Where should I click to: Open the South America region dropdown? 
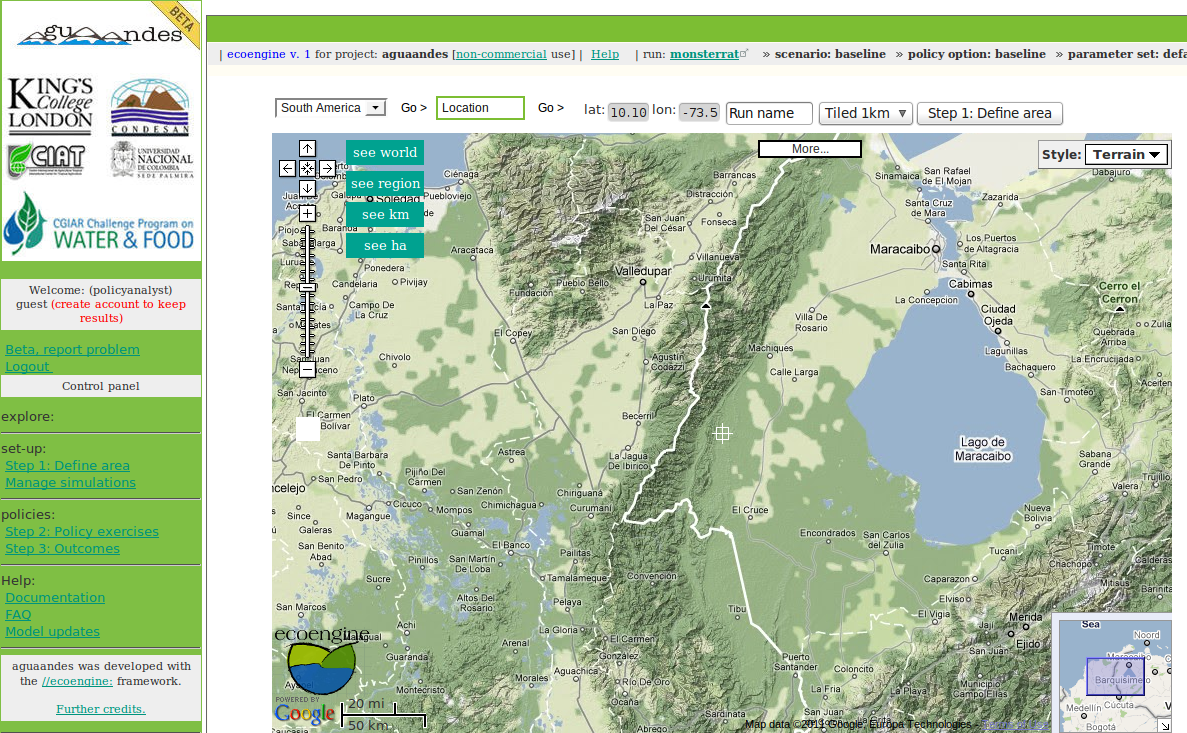(331, 108)
